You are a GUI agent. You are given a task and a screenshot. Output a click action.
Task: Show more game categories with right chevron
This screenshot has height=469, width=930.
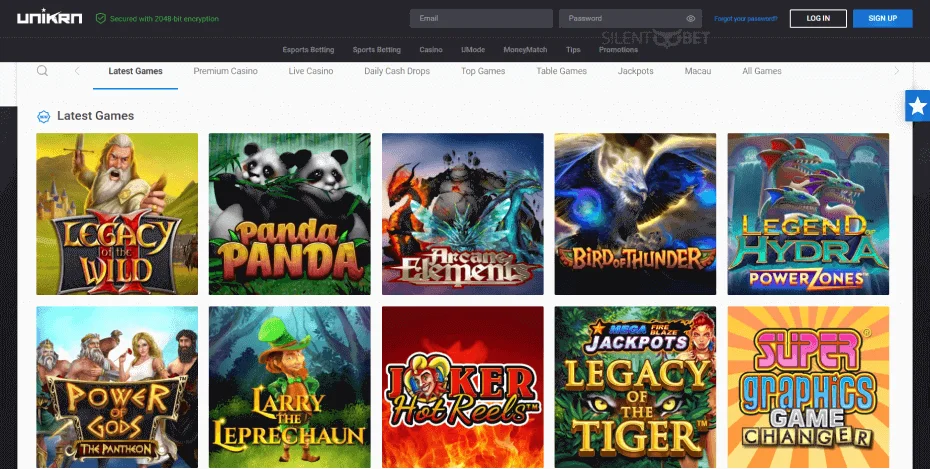point(896,71)
